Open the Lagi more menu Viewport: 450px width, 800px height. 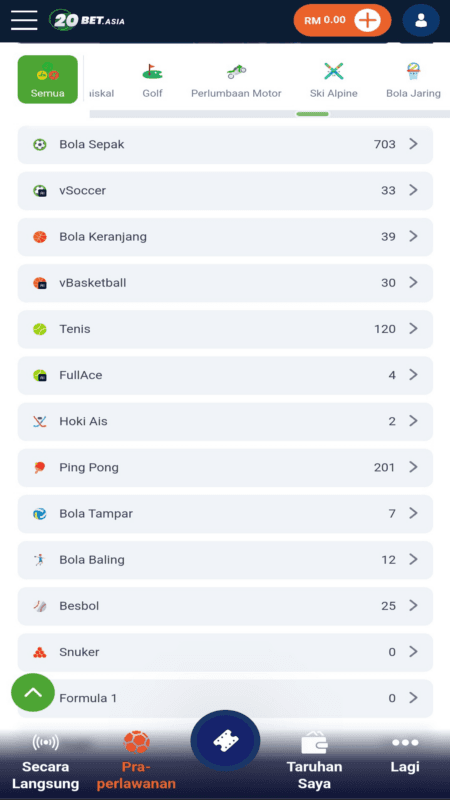(x=405, y=754)
